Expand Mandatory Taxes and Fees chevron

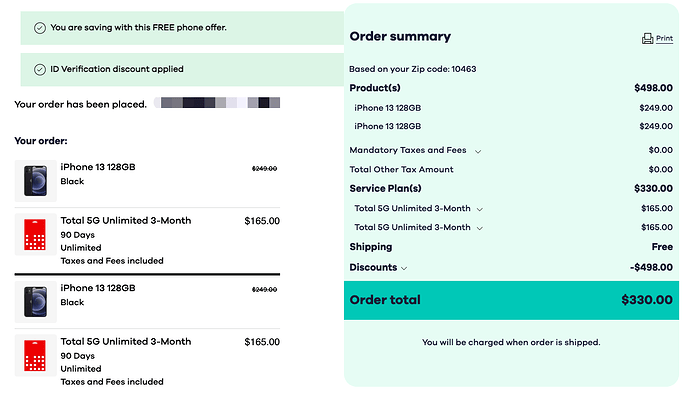coord(478,151)
